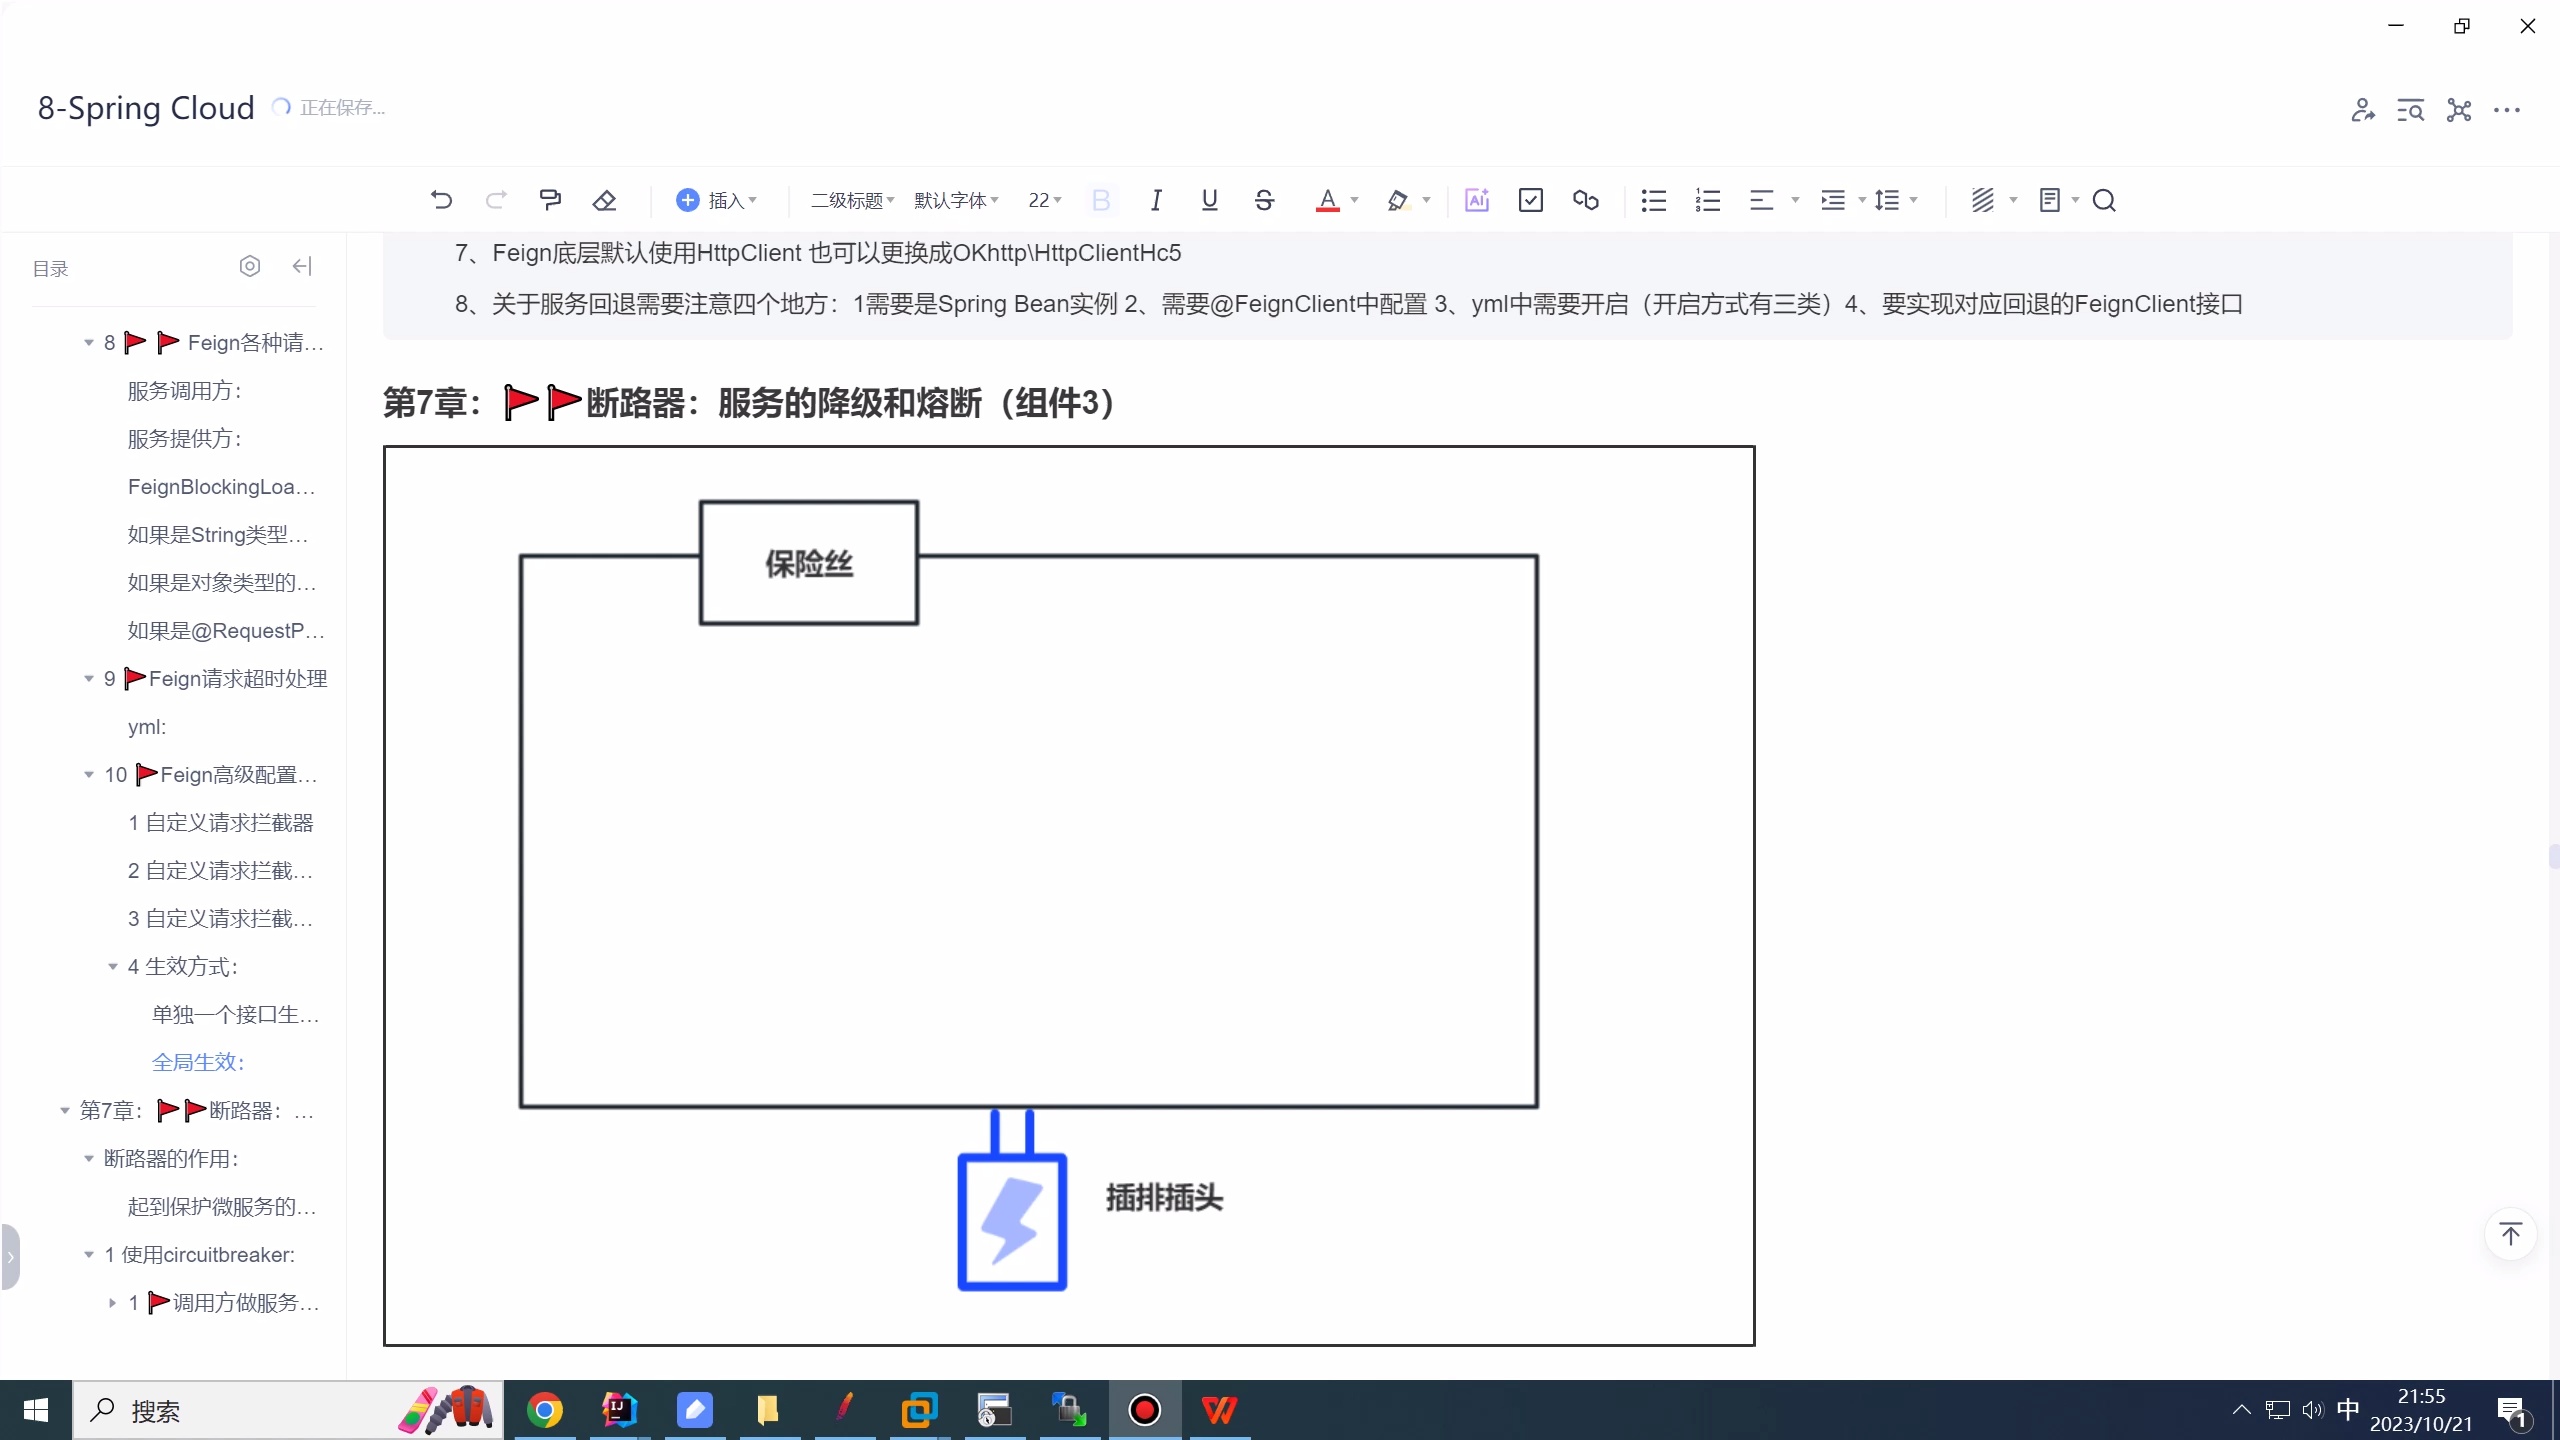Viewport: 2560px width, 1440px height.
Task: Open the font size 22 dropdown
Action: coord(1043,200)
